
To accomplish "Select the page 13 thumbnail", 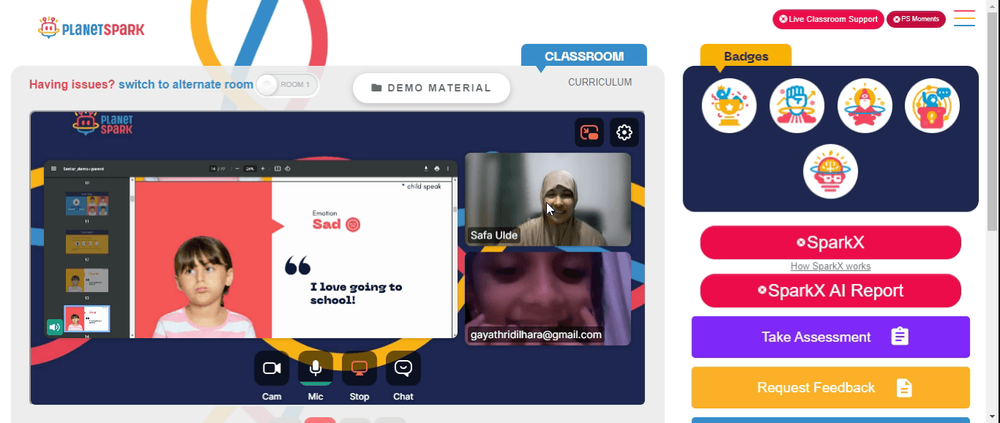I will tap(87, 280).
